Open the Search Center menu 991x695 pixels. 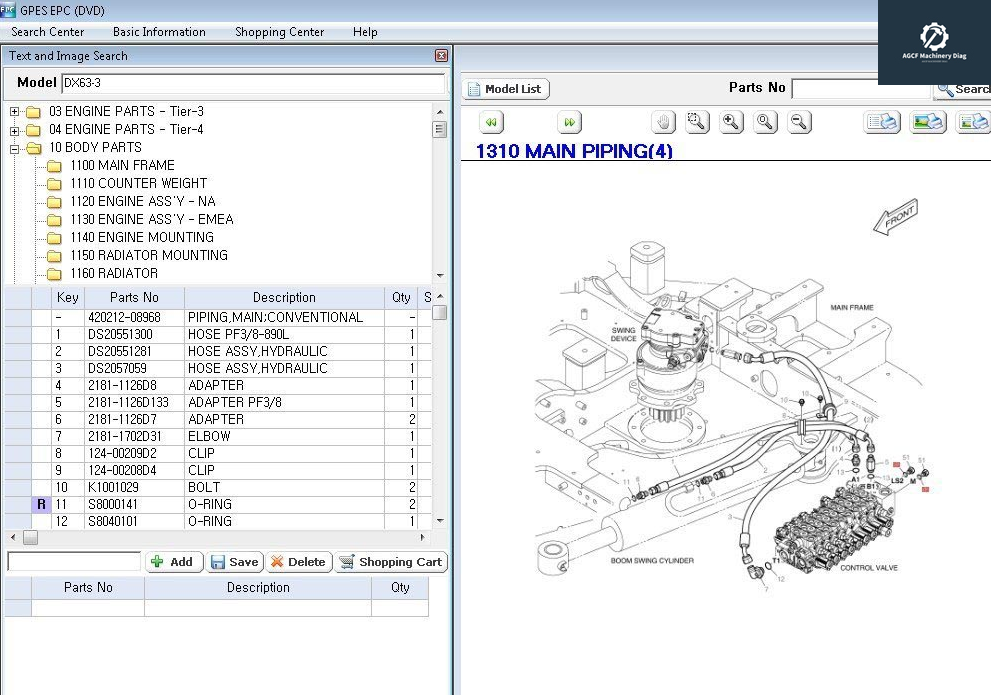point(47,32)
